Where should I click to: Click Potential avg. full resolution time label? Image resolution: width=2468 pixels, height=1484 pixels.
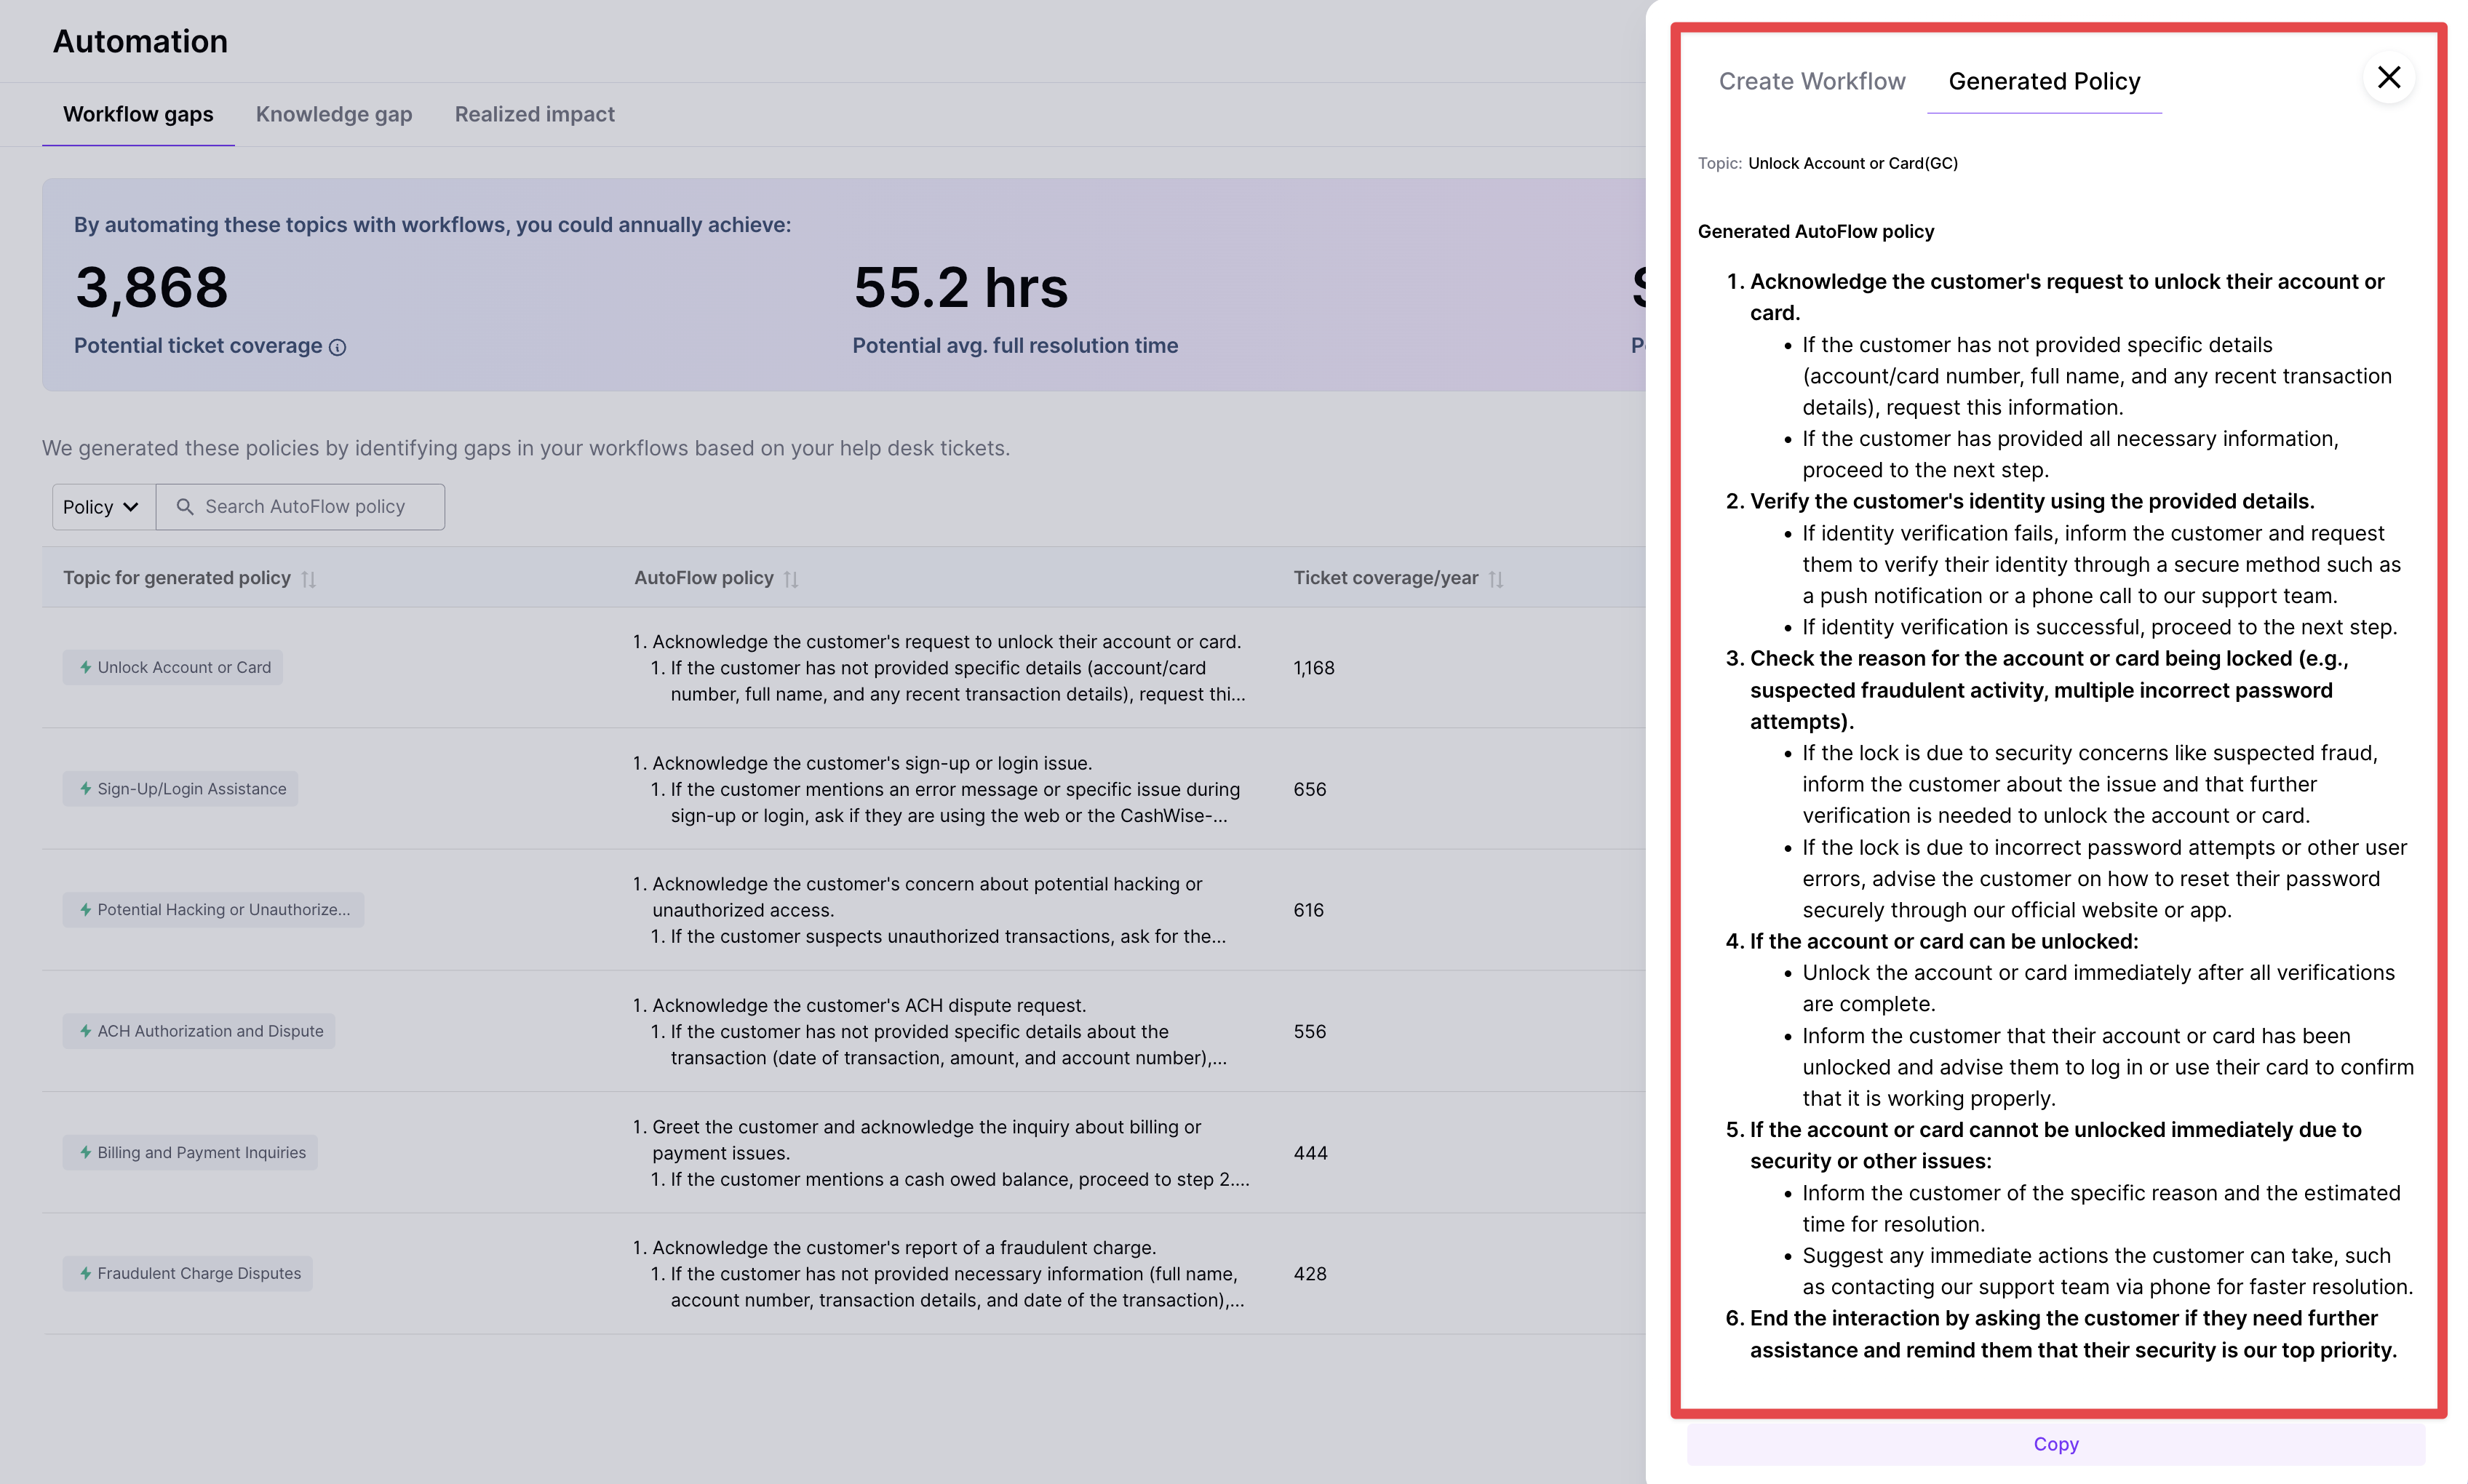click(1015, 345)
